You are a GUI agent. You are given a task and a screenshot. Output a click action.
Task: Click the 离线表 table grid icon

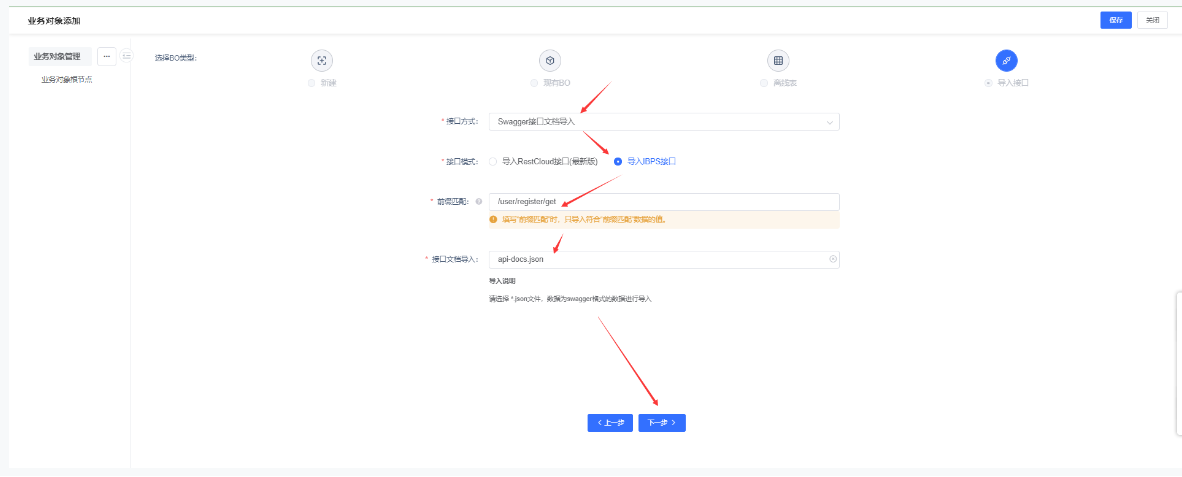778,61
